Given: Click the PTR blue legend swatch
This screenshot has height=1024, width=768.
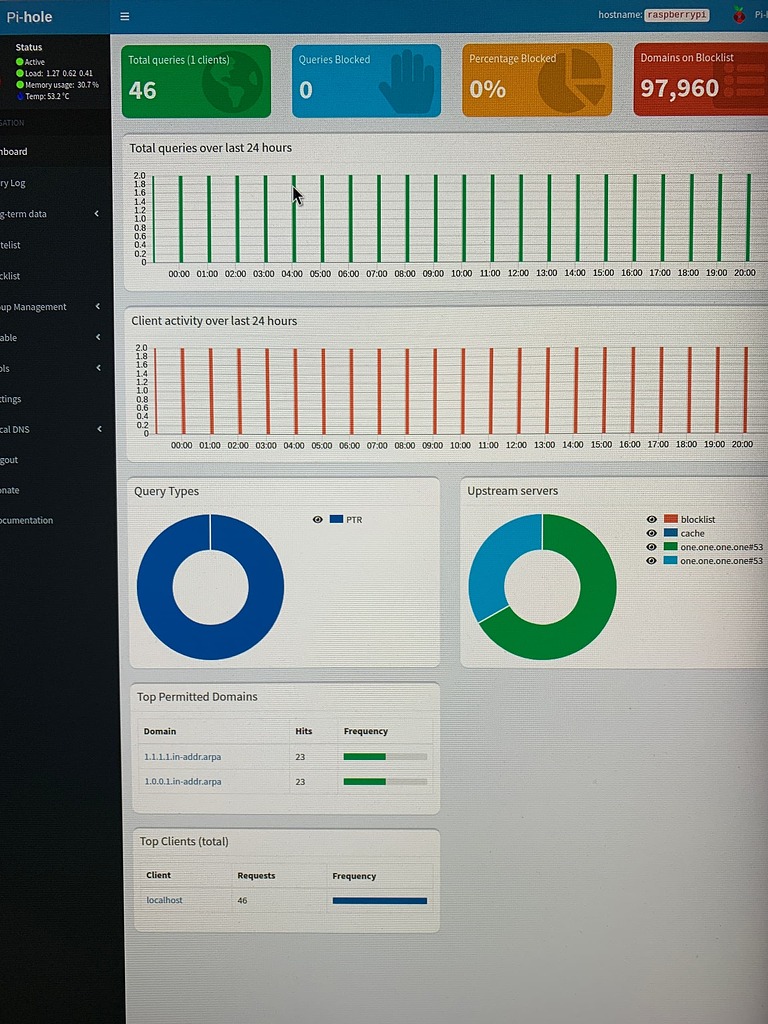Looking at the screenshot, I should [336, 519].
